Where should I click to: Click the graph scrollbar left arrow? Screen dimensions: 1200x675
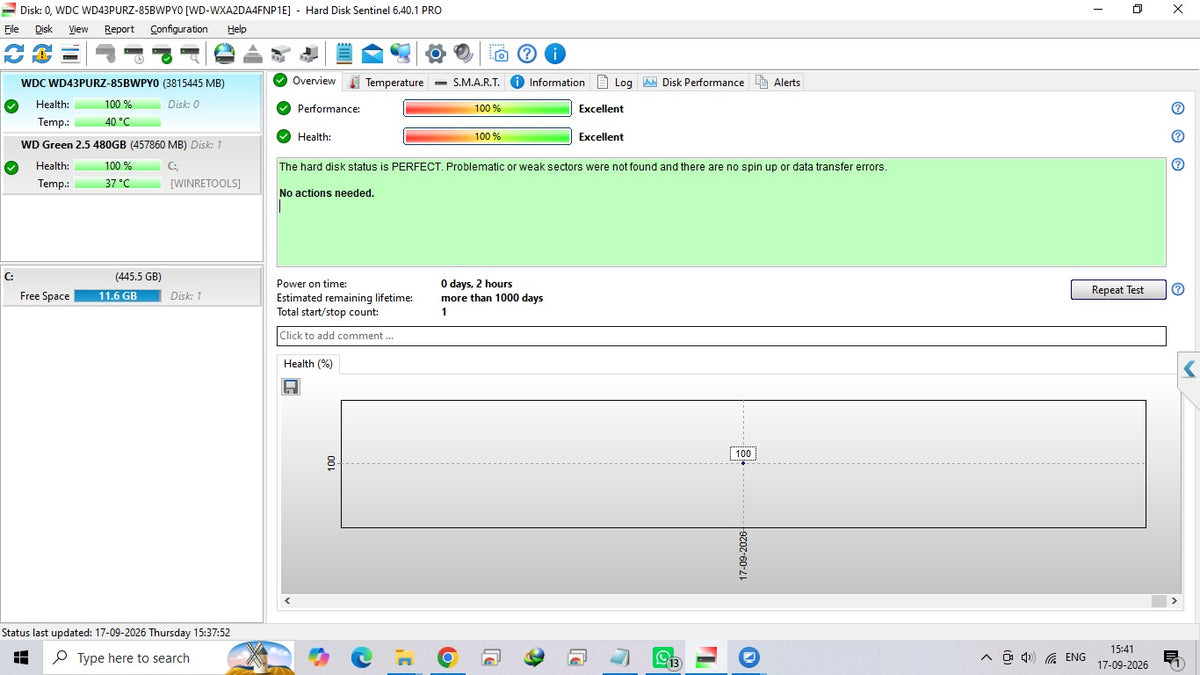(288, 601)
